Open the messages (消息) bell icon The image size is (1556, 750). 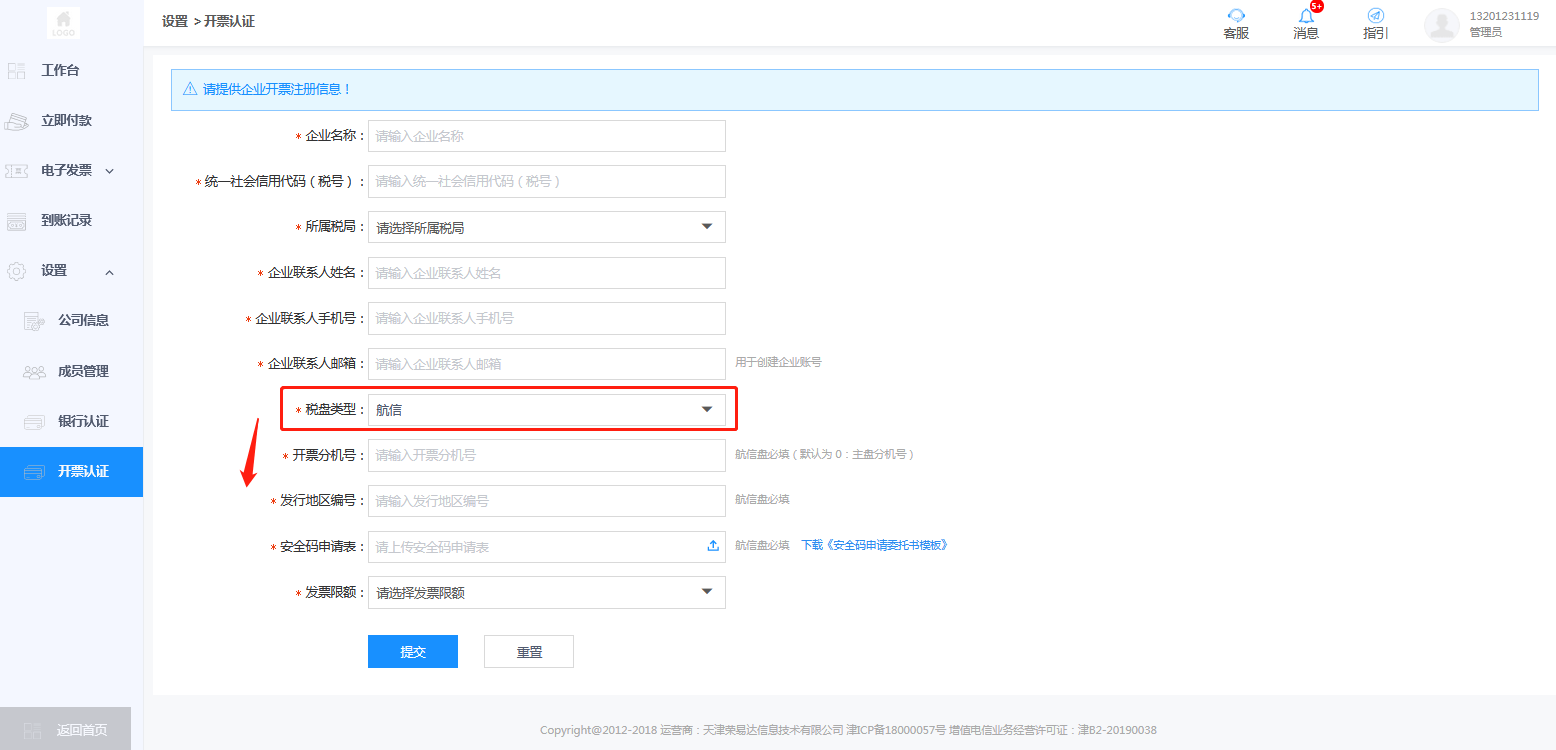pyautogui.click(x=1306, y=16)
